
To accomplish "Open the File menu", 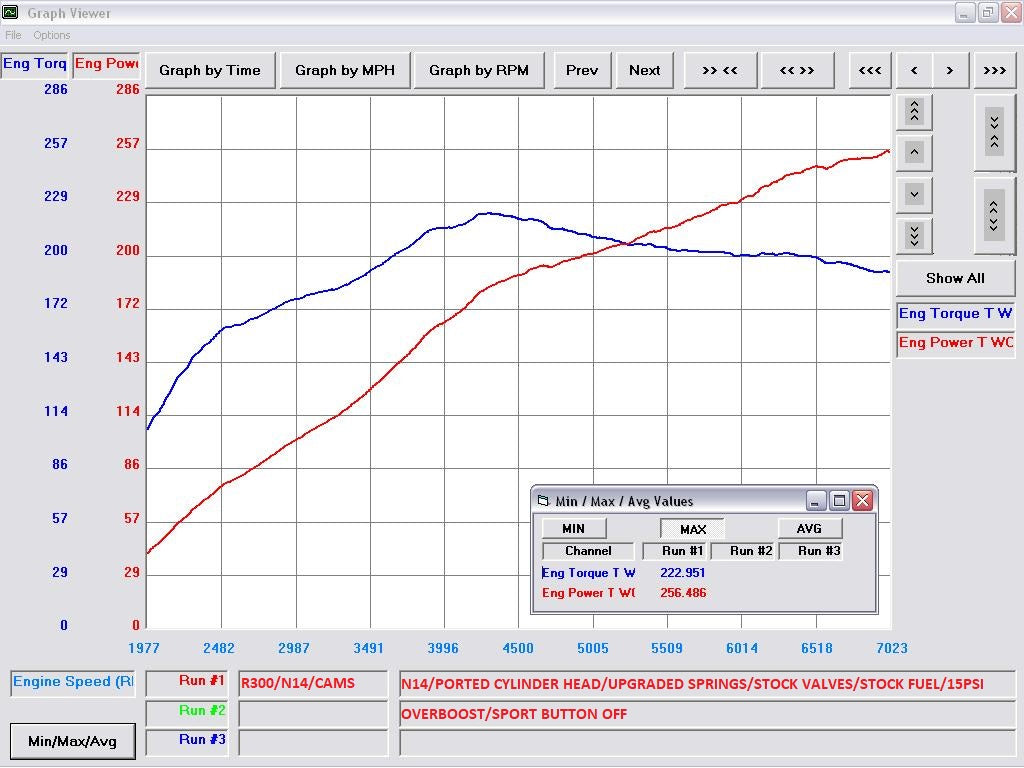I will (13, 35).
